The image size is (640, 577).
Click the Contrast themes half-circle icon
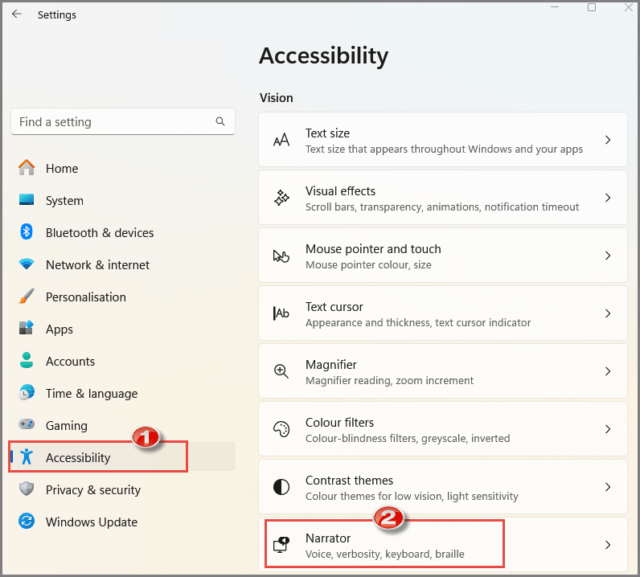pos(281,487)
